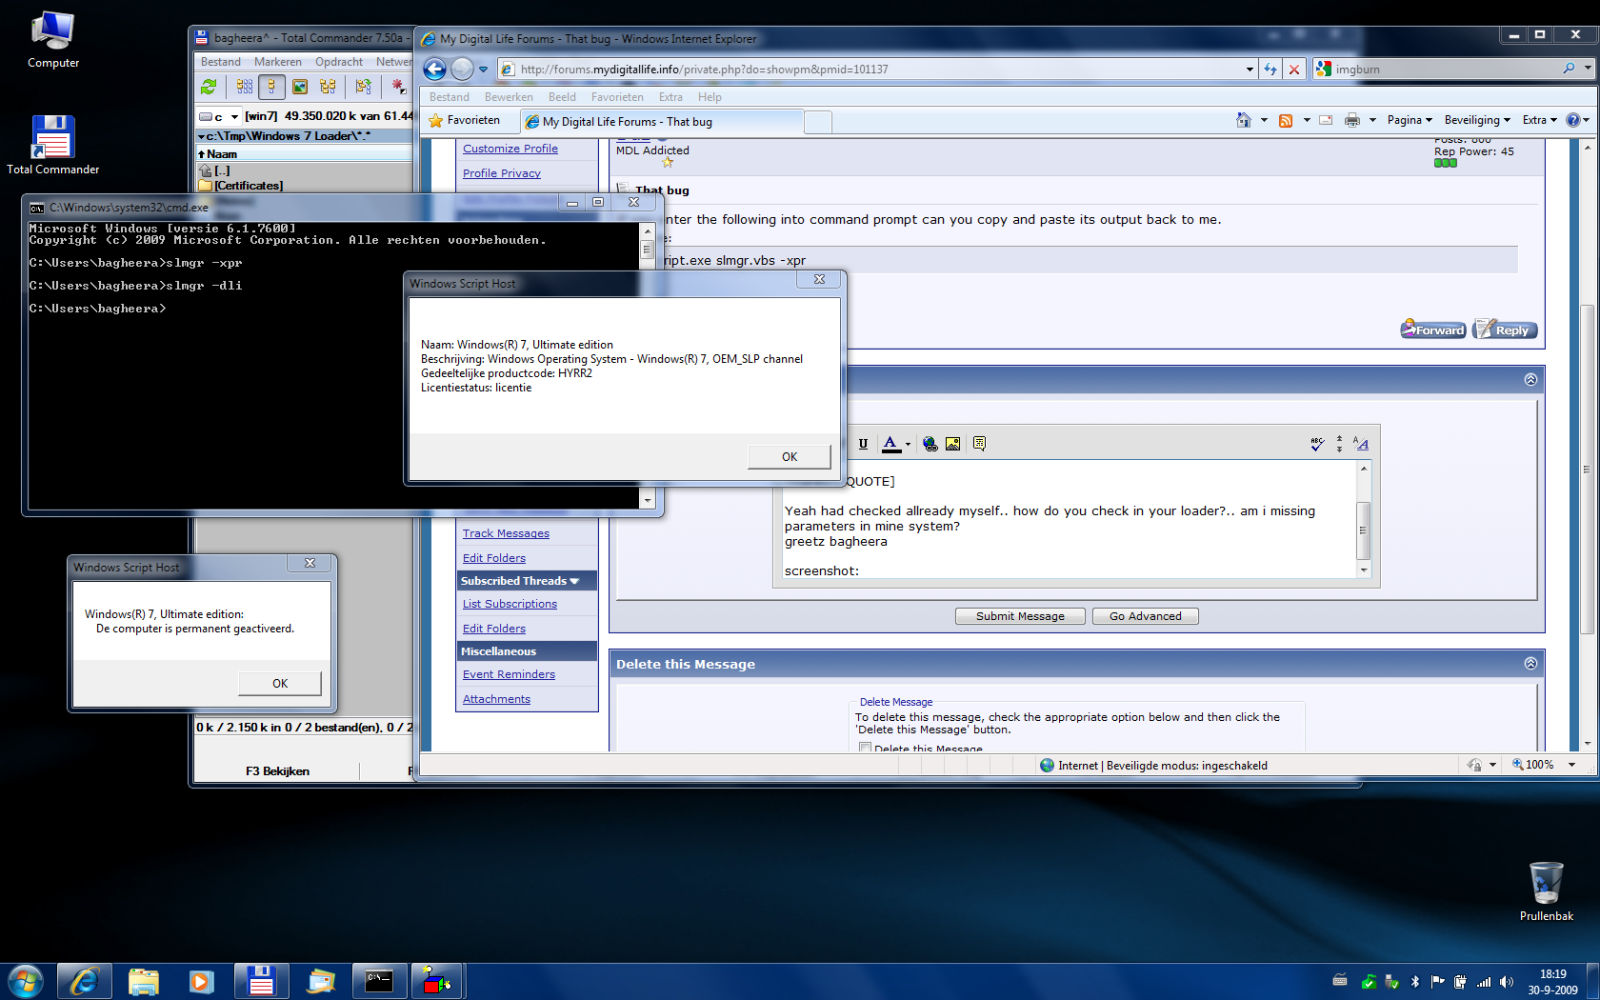Open Bewerken menu in Internet Explorer
The height and width of the screenshot is (1000, 1600).
point(509,97)
